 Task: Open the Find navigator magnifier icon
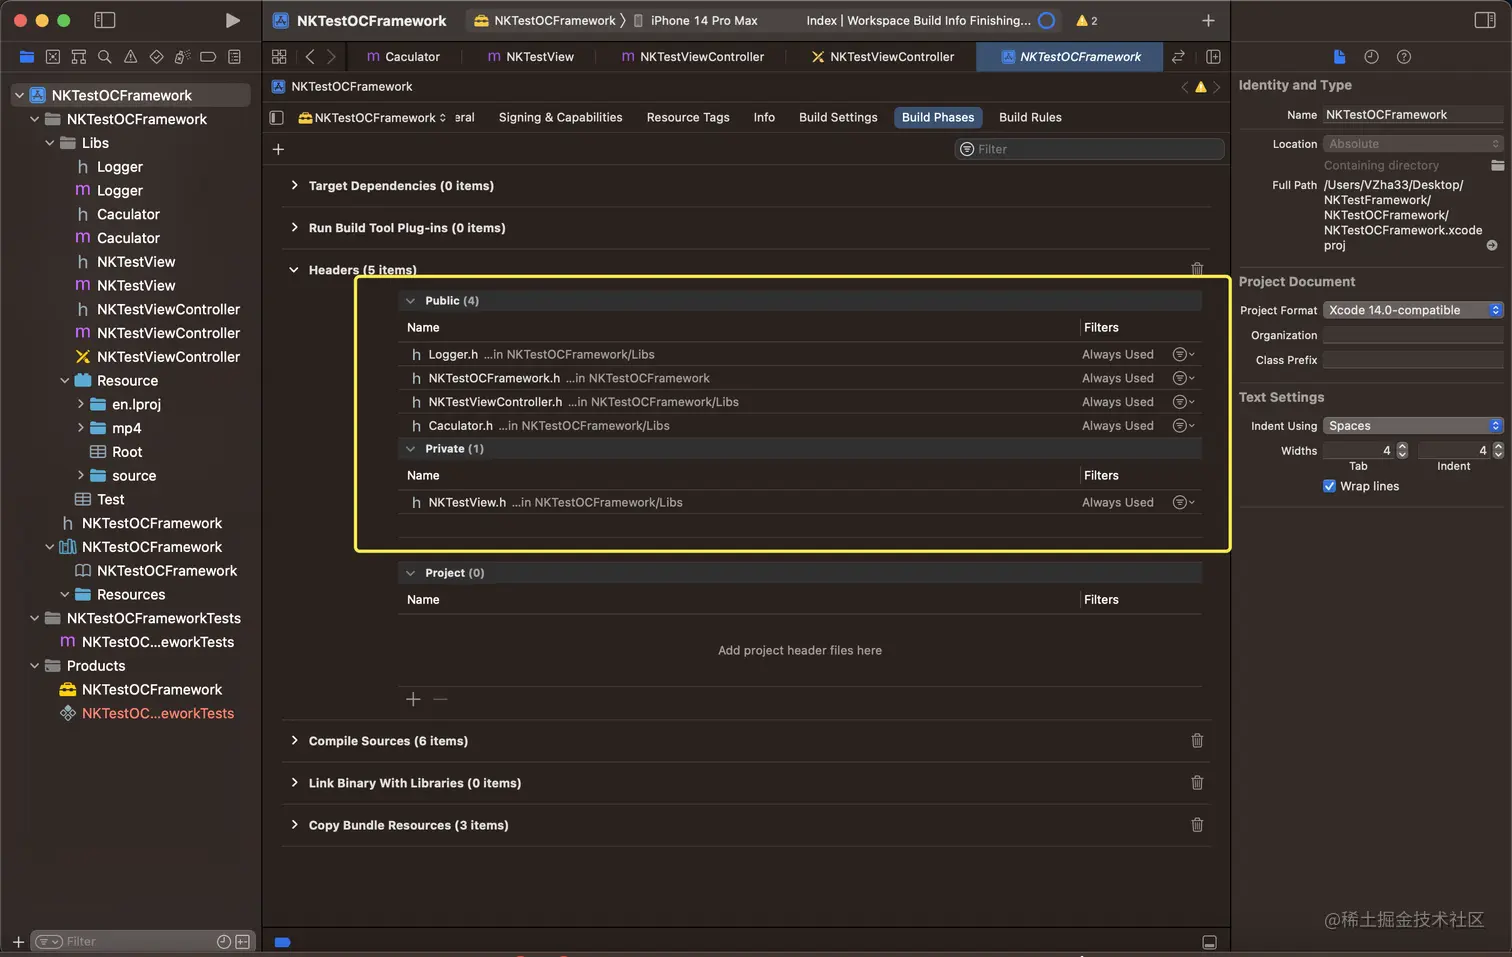(104, 57)
